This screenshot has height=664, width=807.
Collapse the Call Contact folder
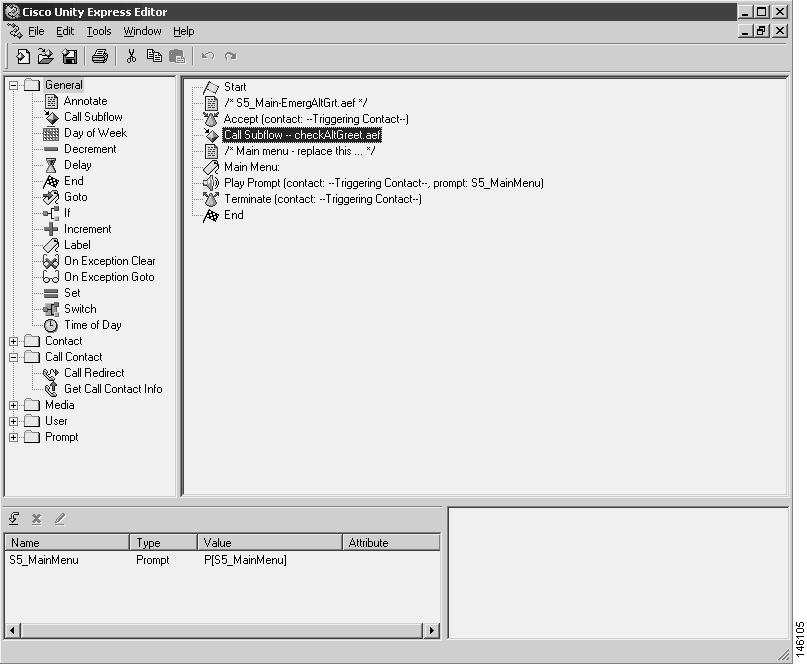tap(14, 357)
